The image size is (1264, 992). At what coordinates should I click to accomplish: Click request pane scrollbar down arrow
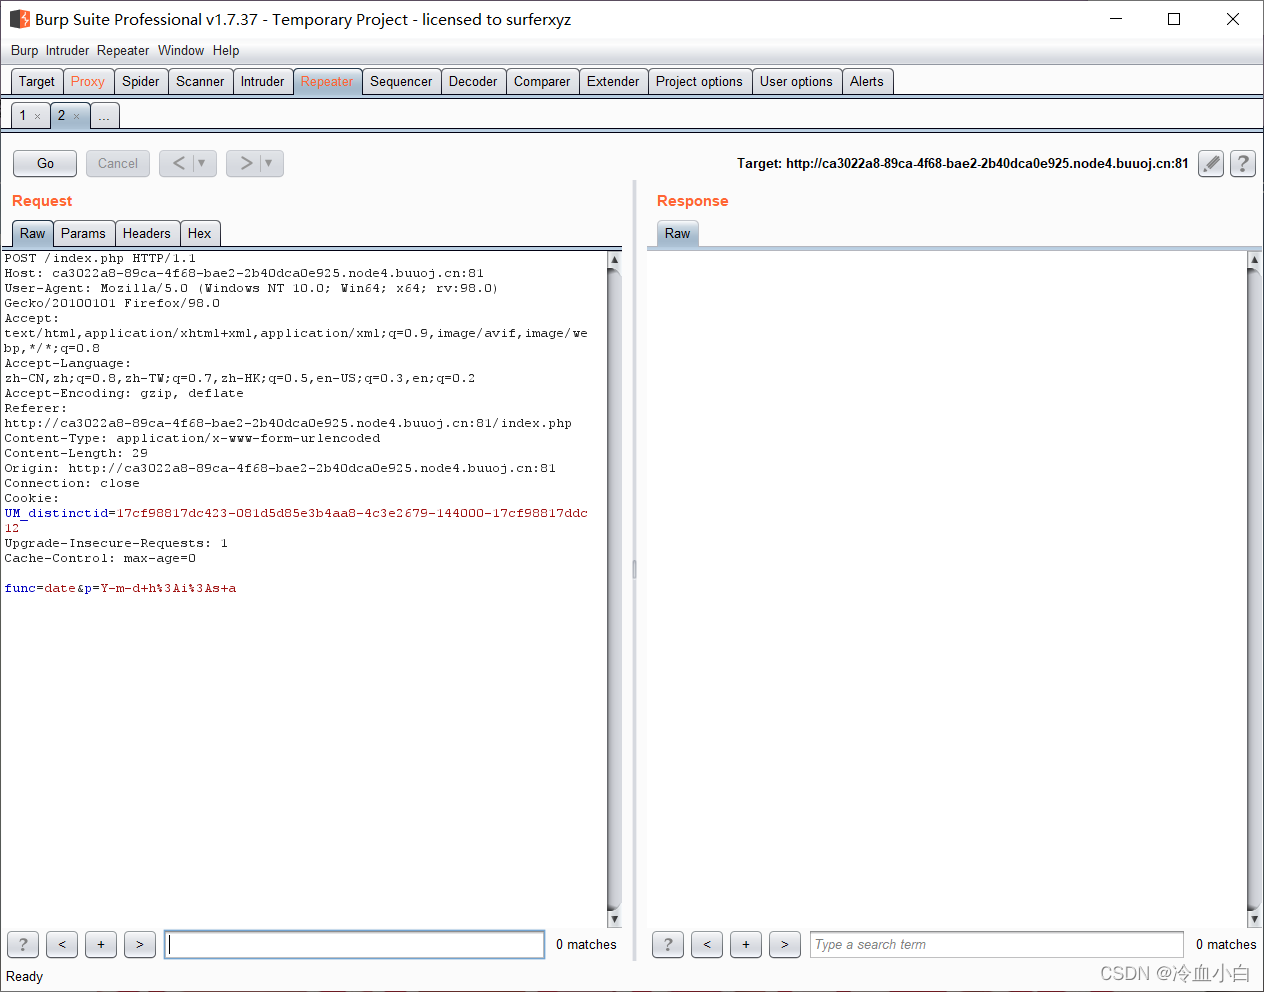(614, 919)
